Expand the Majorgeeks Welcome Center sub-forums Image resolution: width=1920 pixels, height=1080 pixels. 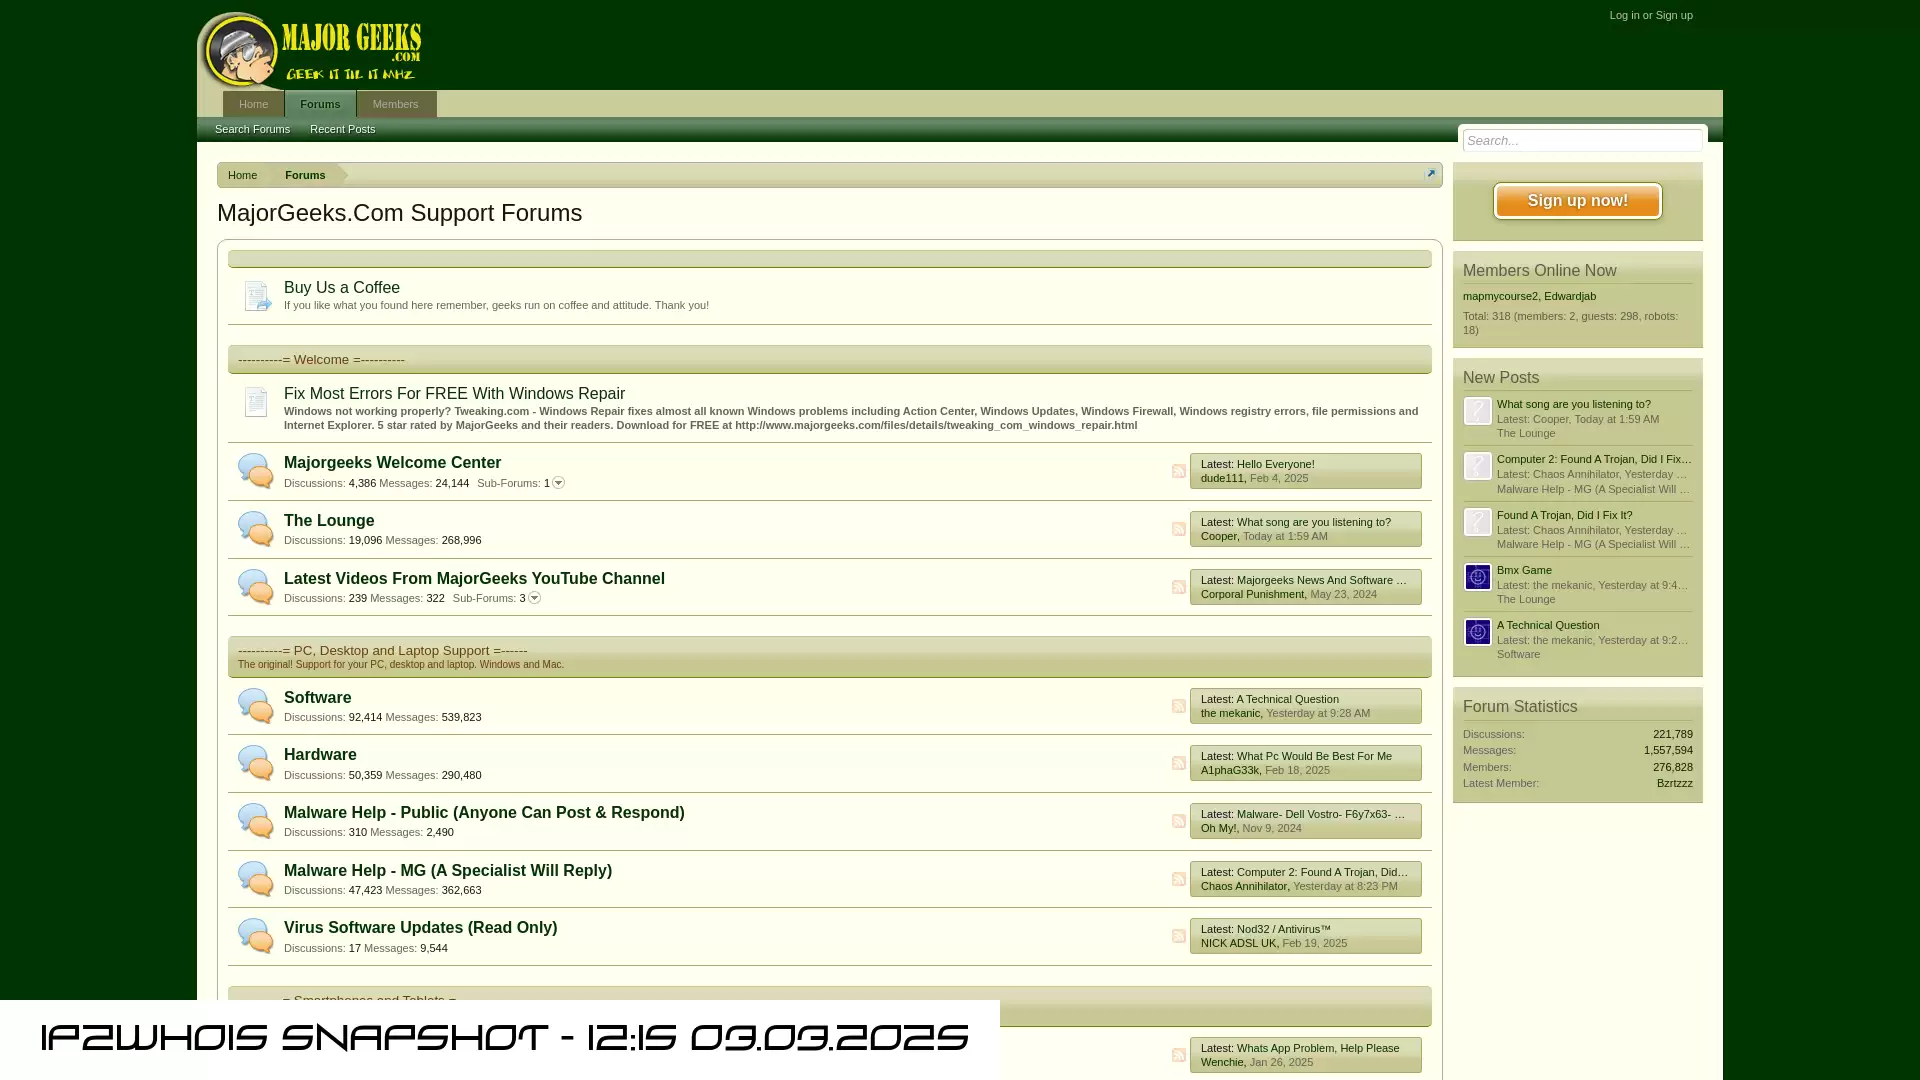click(559, 481)
